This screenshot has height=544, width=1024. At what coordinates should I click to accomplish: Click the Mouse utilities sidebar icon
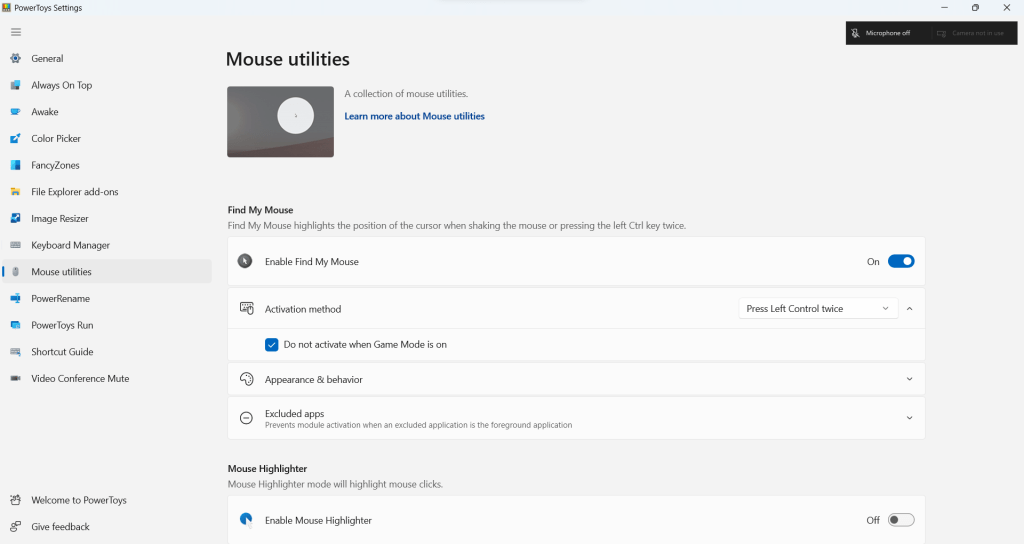(x=16, y=272)
